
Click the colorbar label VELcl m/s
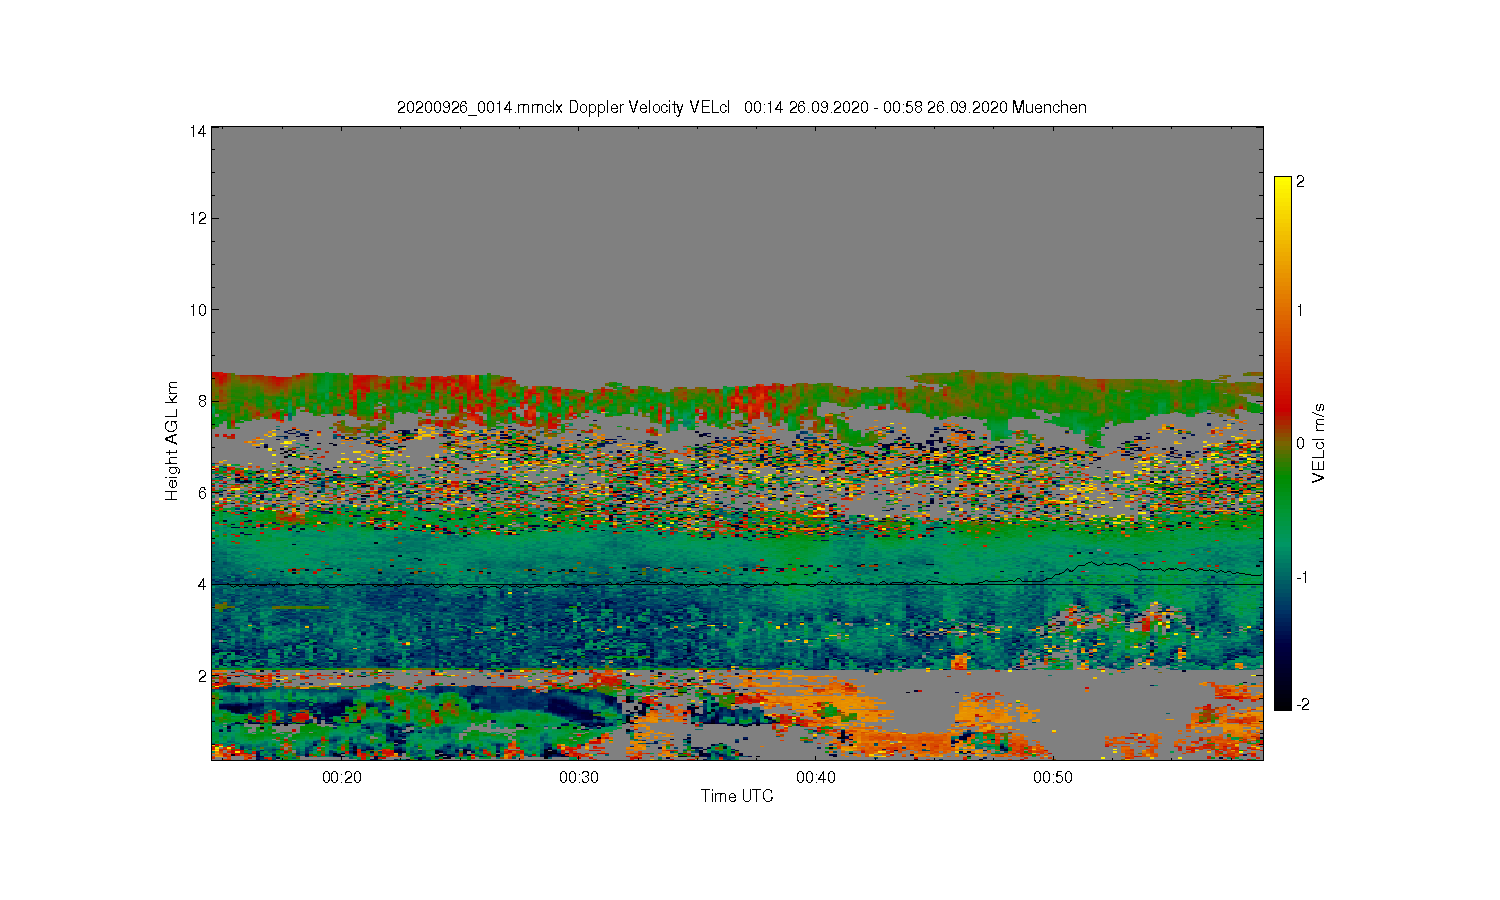[x=1319, y=443]
